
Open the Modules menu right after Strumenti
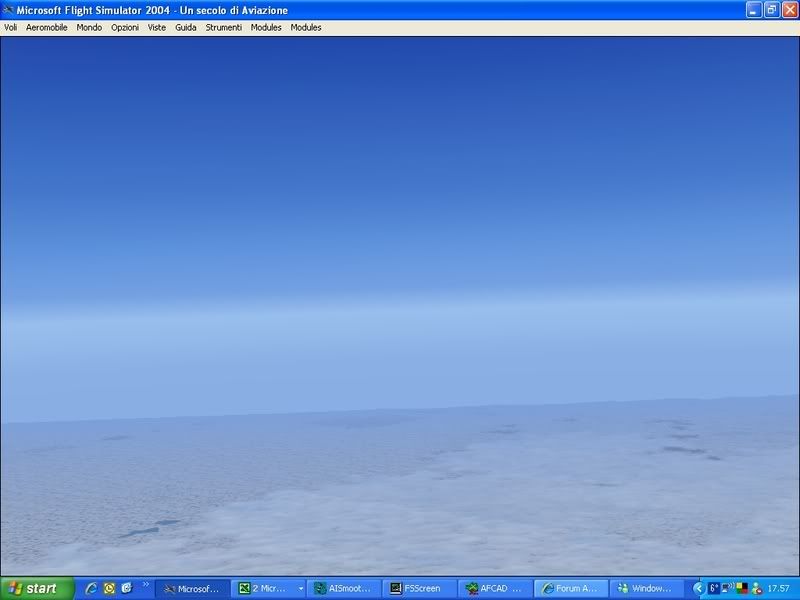(x=266, y=28)
